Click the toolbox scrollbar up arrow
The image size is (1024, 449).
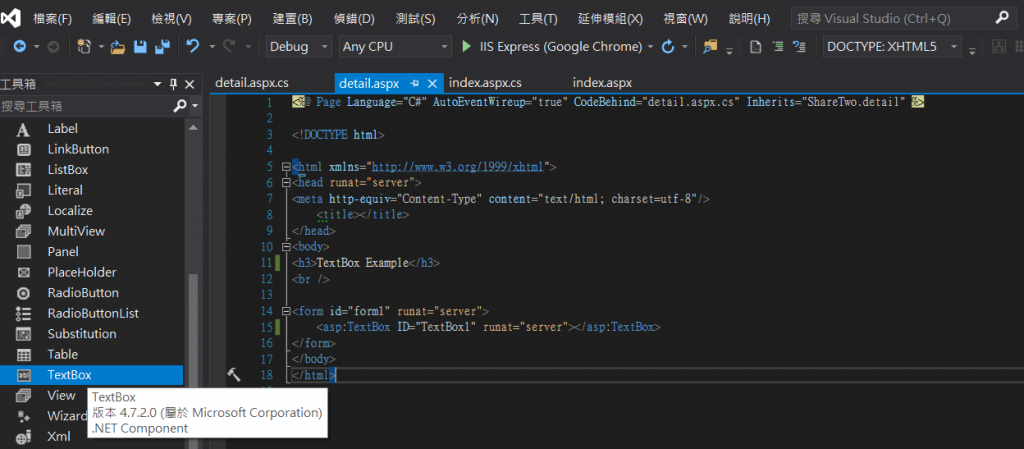pos(193,127)
